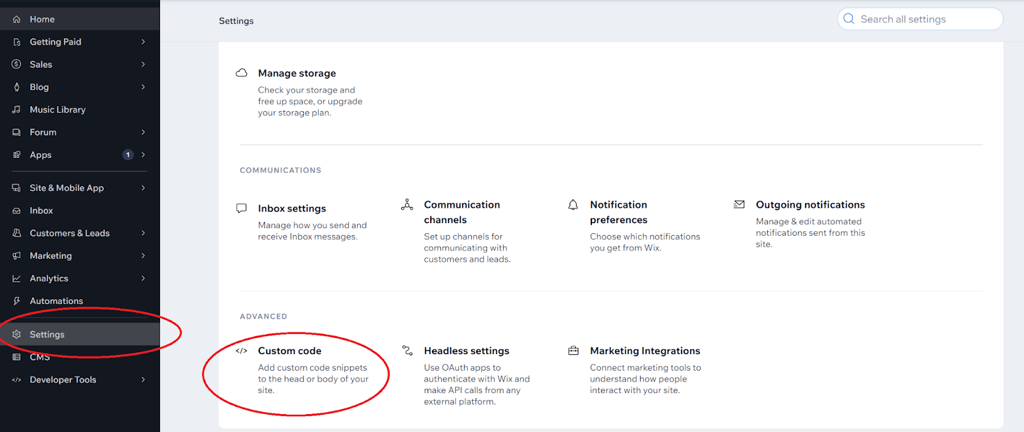This screenshot has width=1024, height=432.
Task: Click 'Check your storage and free up space' text
Action: (310, 101)
